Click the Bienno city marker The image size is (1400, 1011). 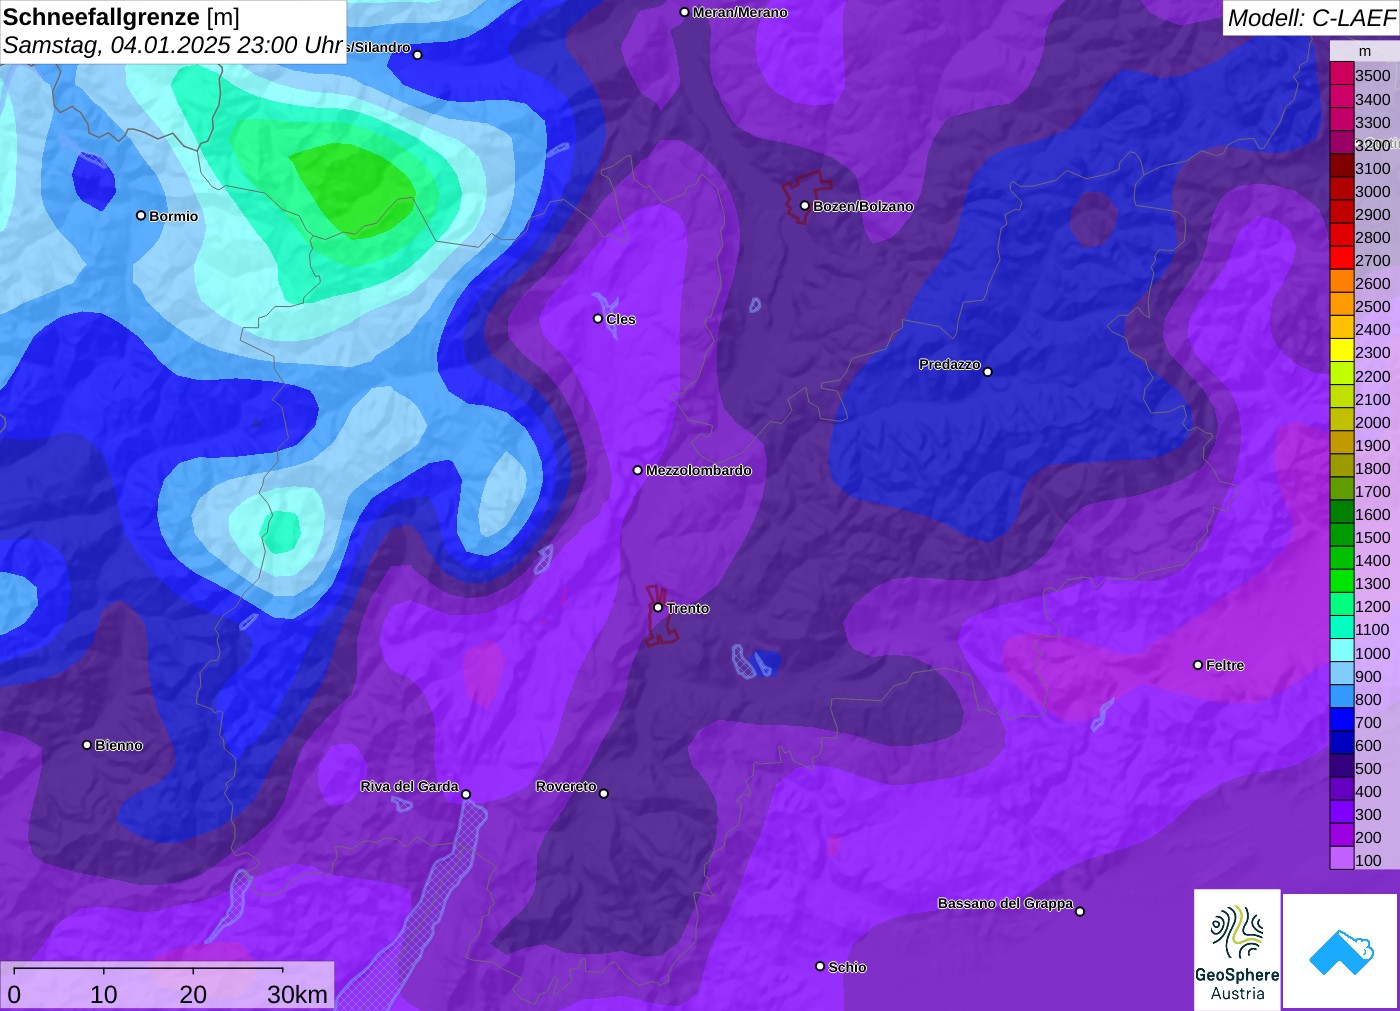tap(87, 745)
